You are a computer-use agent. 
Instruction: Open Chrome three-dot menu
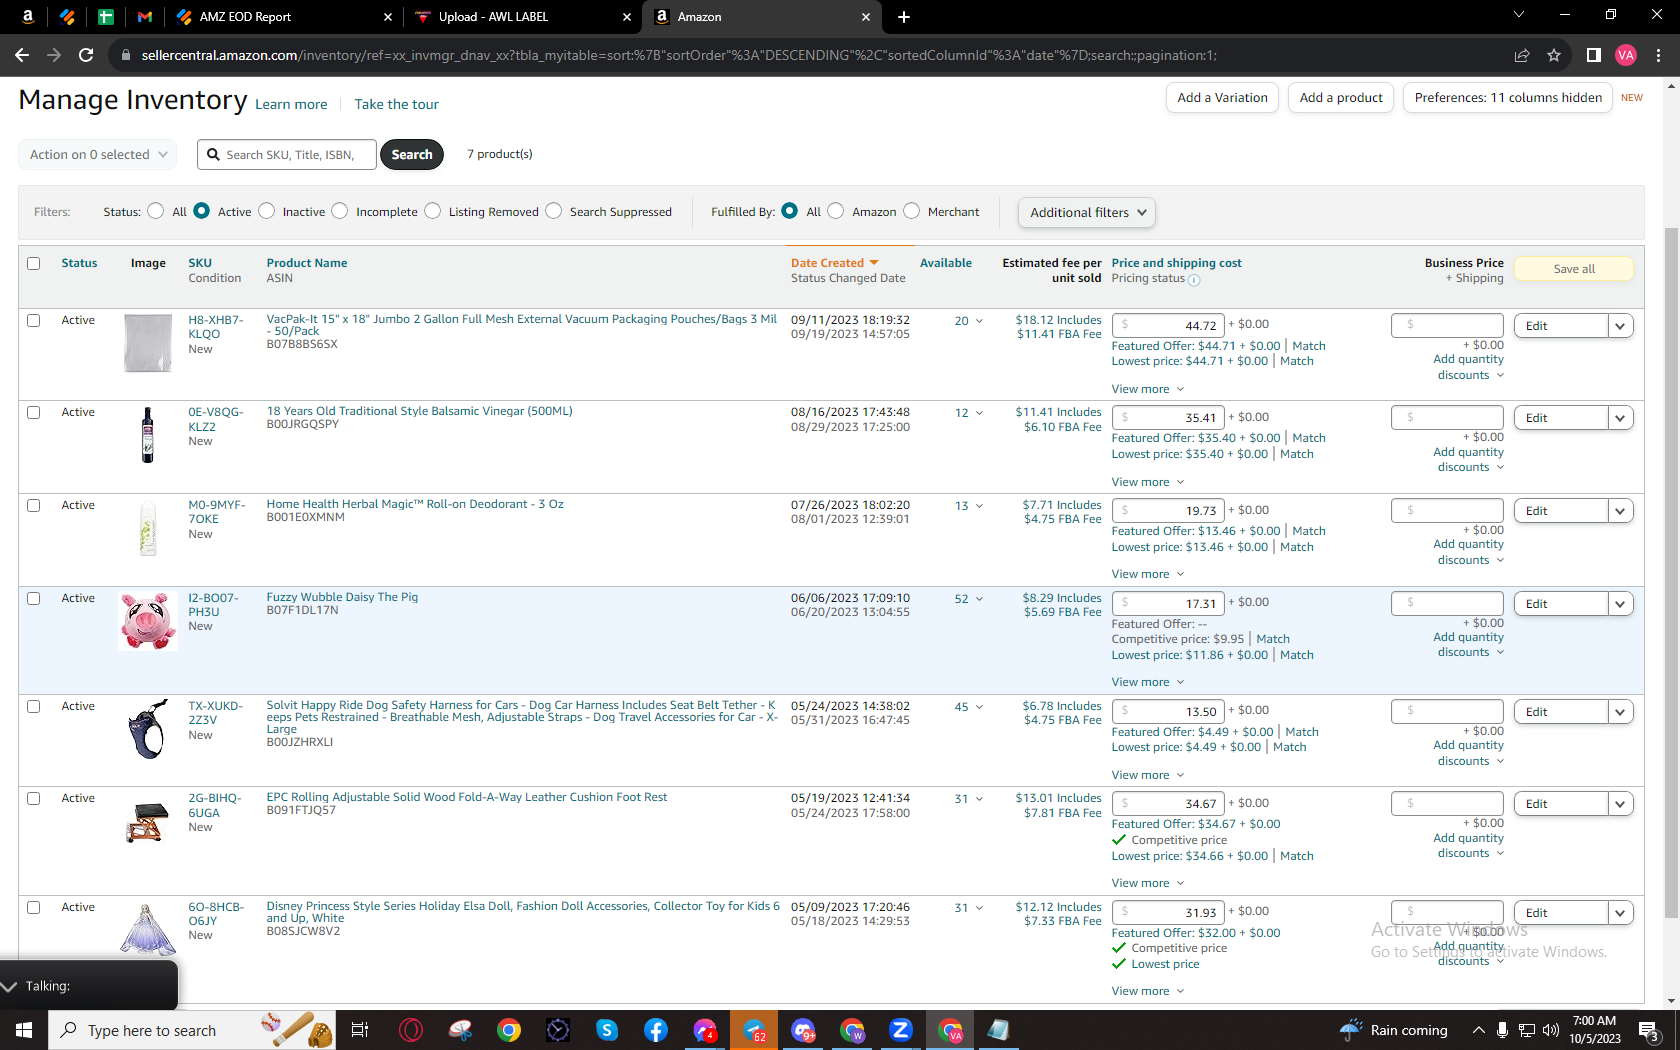pyautogui.click(x=1658, y=55)
